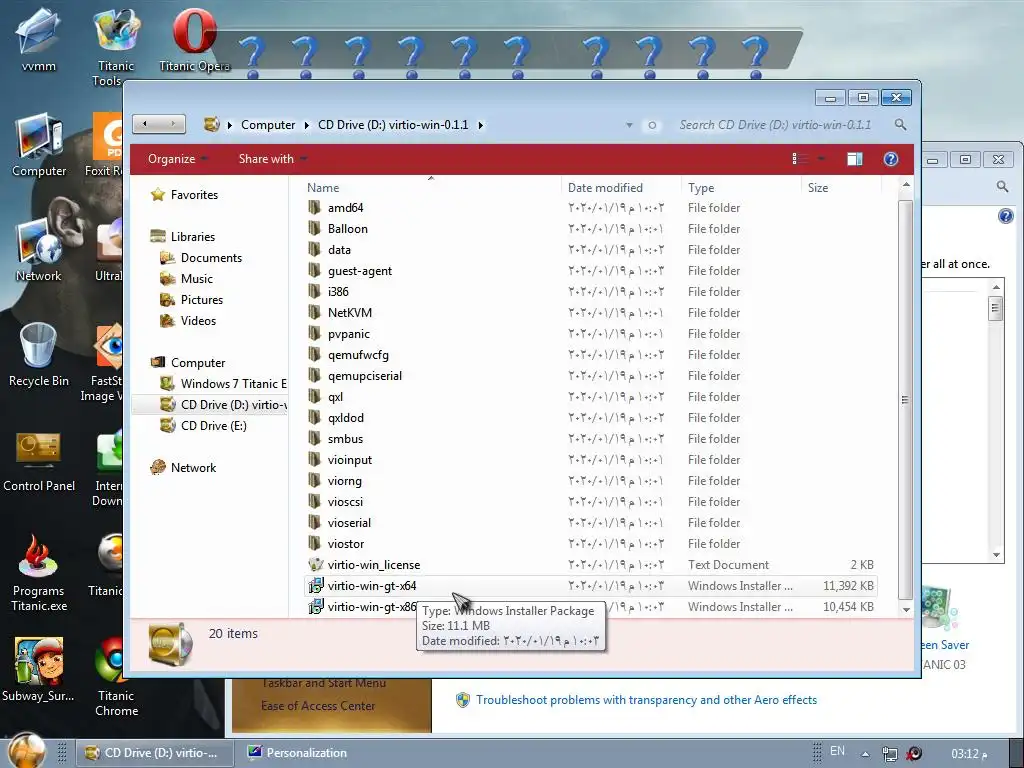Screen dimensions: 1024x768
Task: Open Videos library in sidebar
Action: 198,320
